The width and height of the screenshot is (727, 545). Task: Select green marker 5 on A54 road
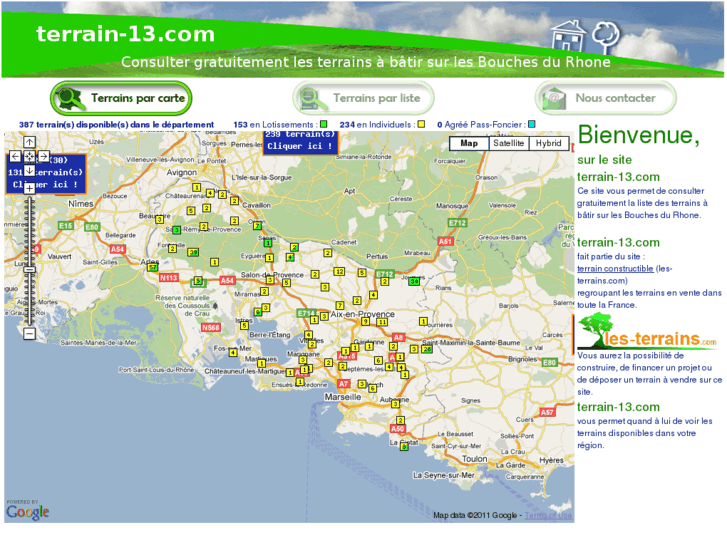(x=198, y=281)
